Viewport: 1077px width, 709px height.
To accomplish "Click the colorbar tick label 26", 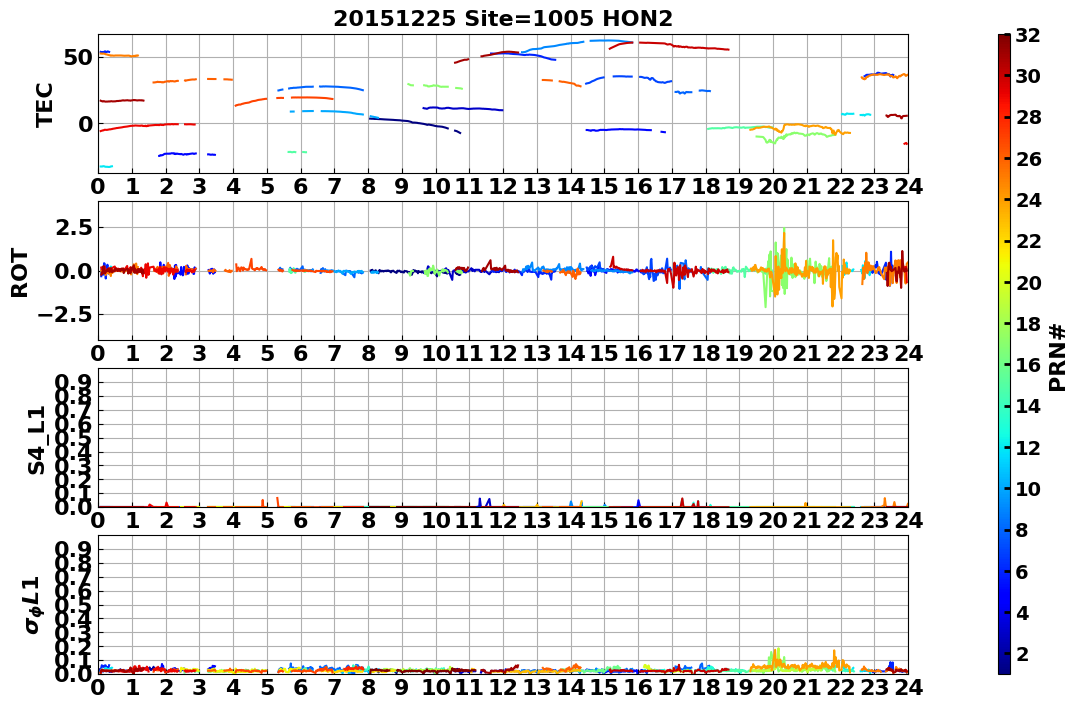I will click(x=1028, y=159).
